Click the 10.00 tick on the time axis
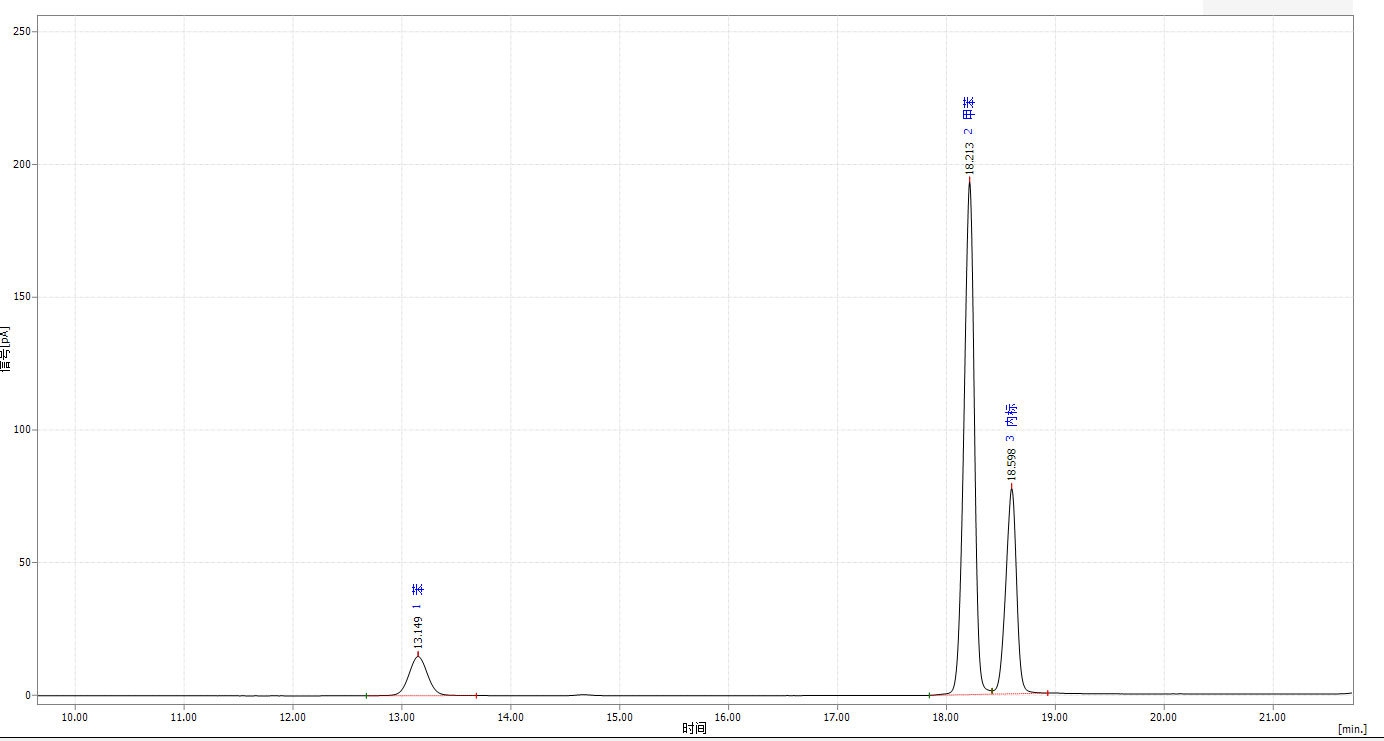 tap(75, 716)
